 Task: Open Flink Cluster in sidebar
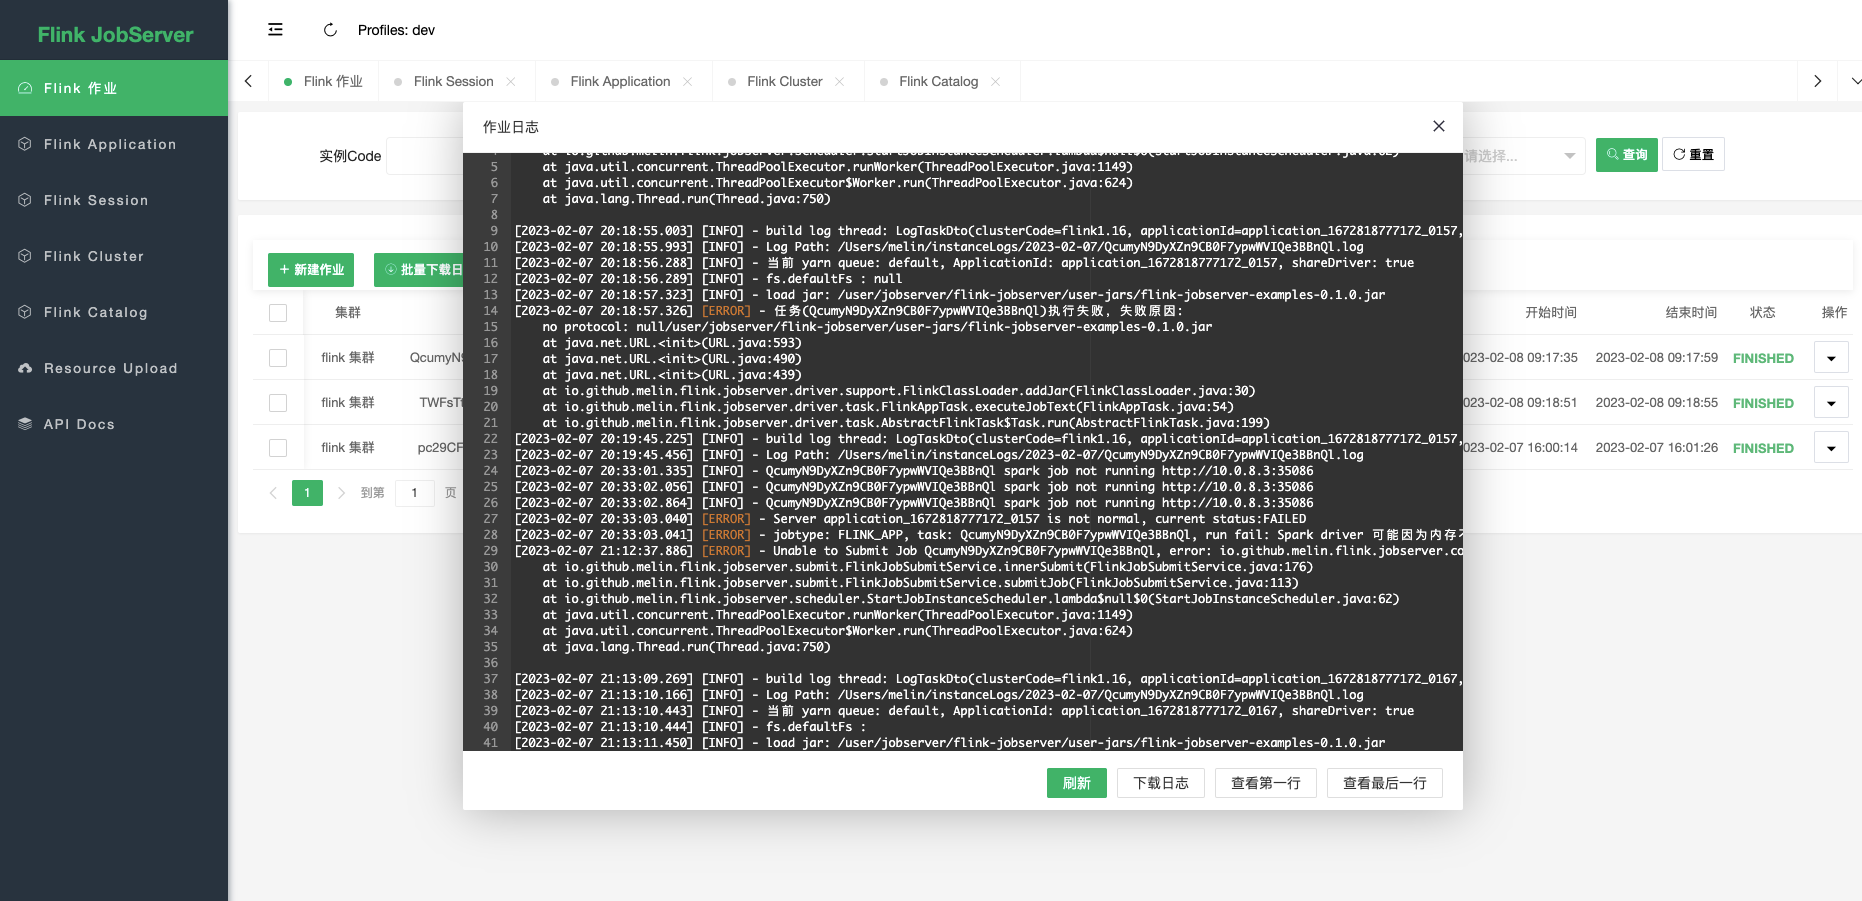coord(114,256)
